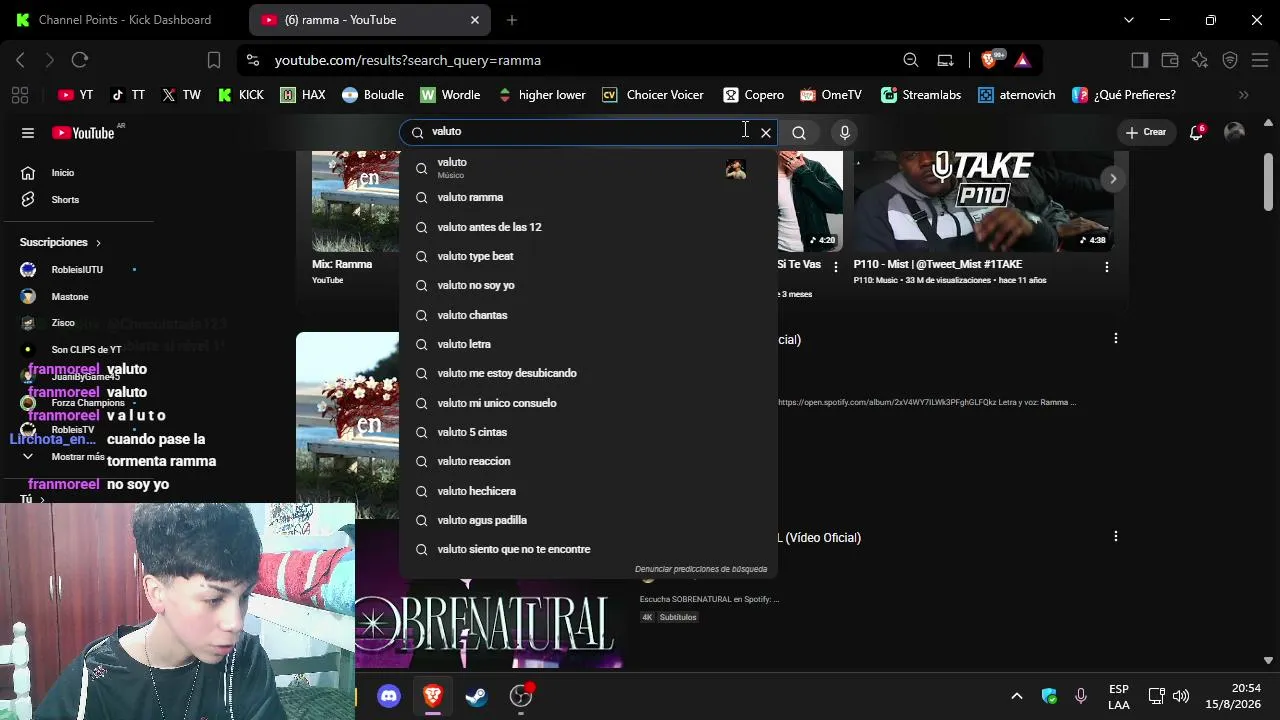Open the YouTube guide hamburger menu
Screen dimensions: 1280x720
point(28,133)
